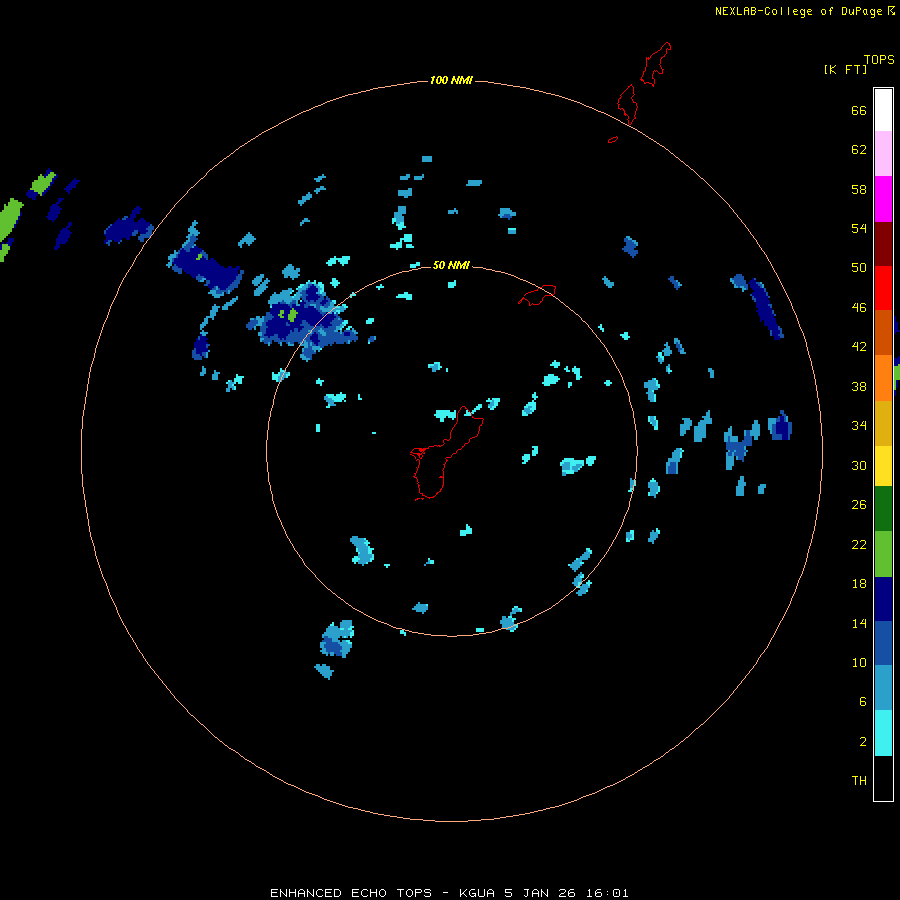Select the gold legend swatch

coord(883,423)
